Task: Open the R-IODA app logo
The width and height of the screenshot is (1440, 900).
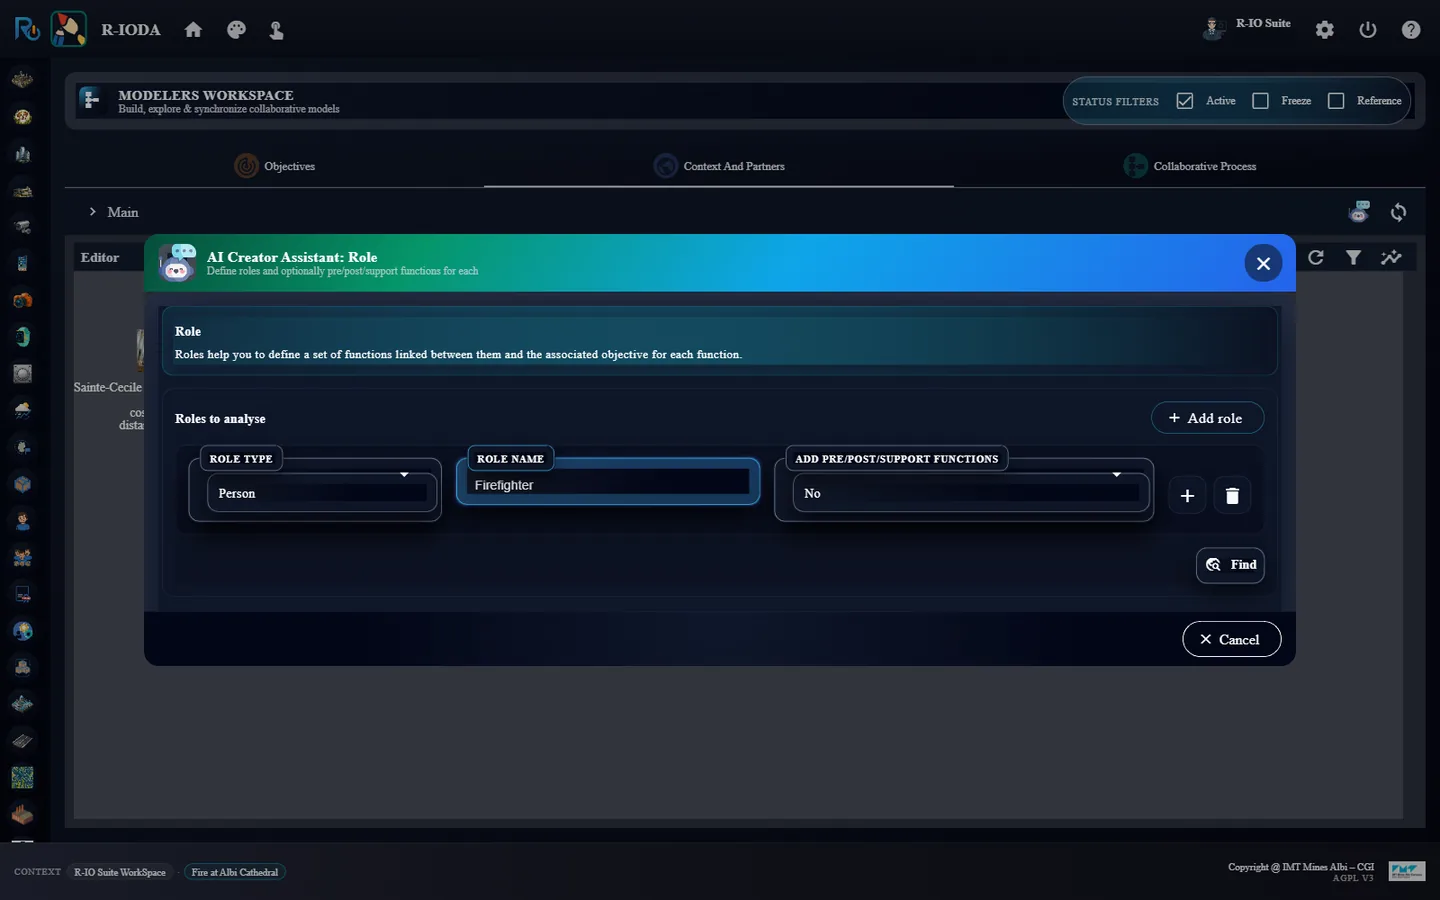Action: tap(68, 29)
